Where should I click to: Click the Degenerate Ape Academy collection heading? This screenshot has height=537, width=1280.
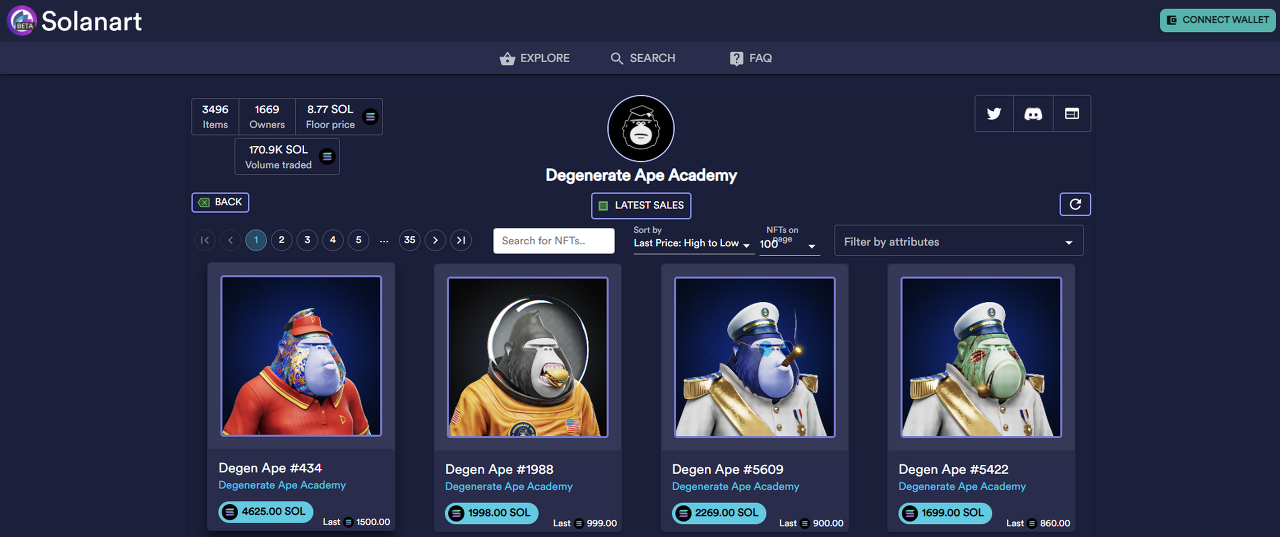point(641,175)
